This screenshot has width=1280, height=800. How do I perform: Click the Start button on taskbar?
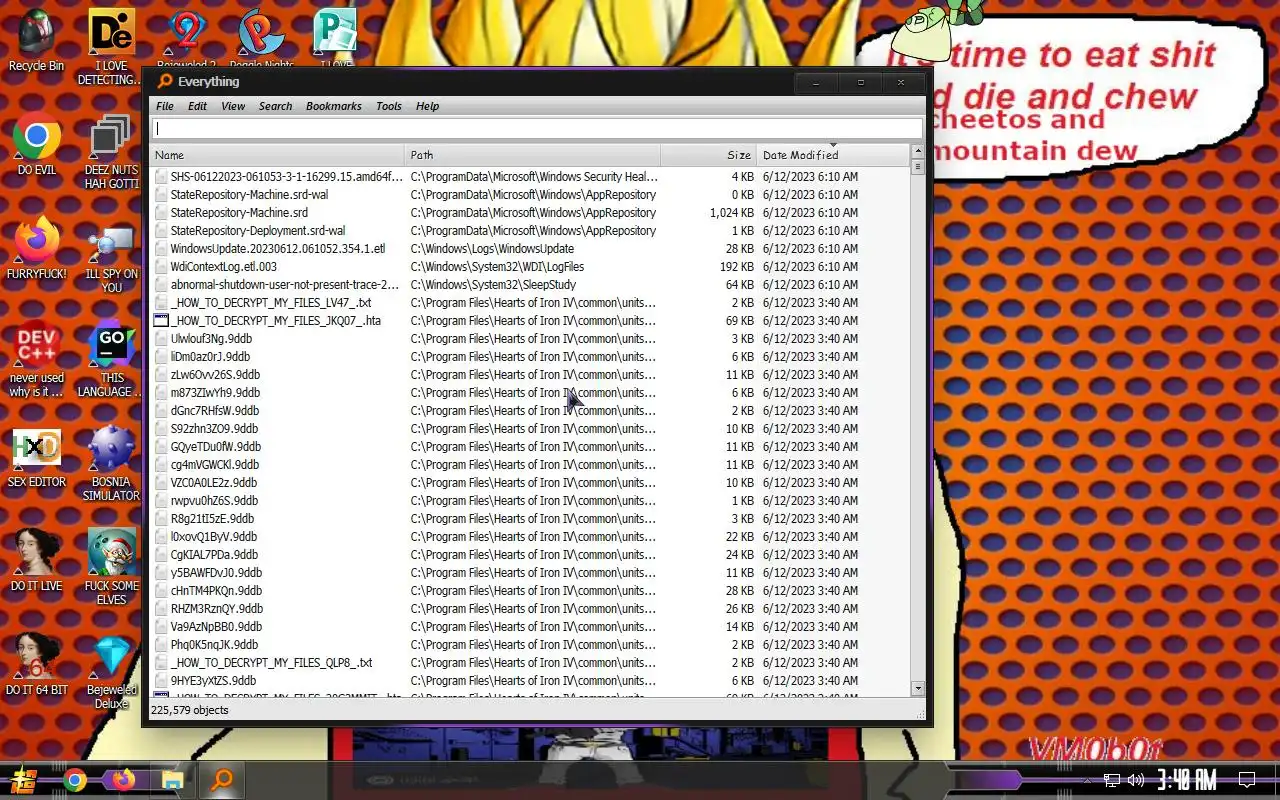[24, 780]
